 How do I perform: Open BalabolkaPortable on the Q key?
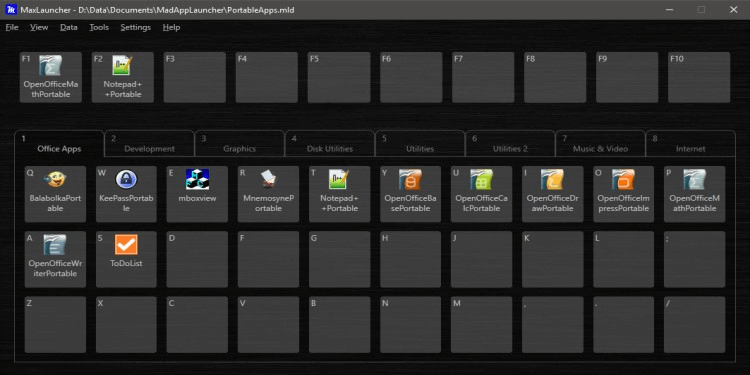55,194
